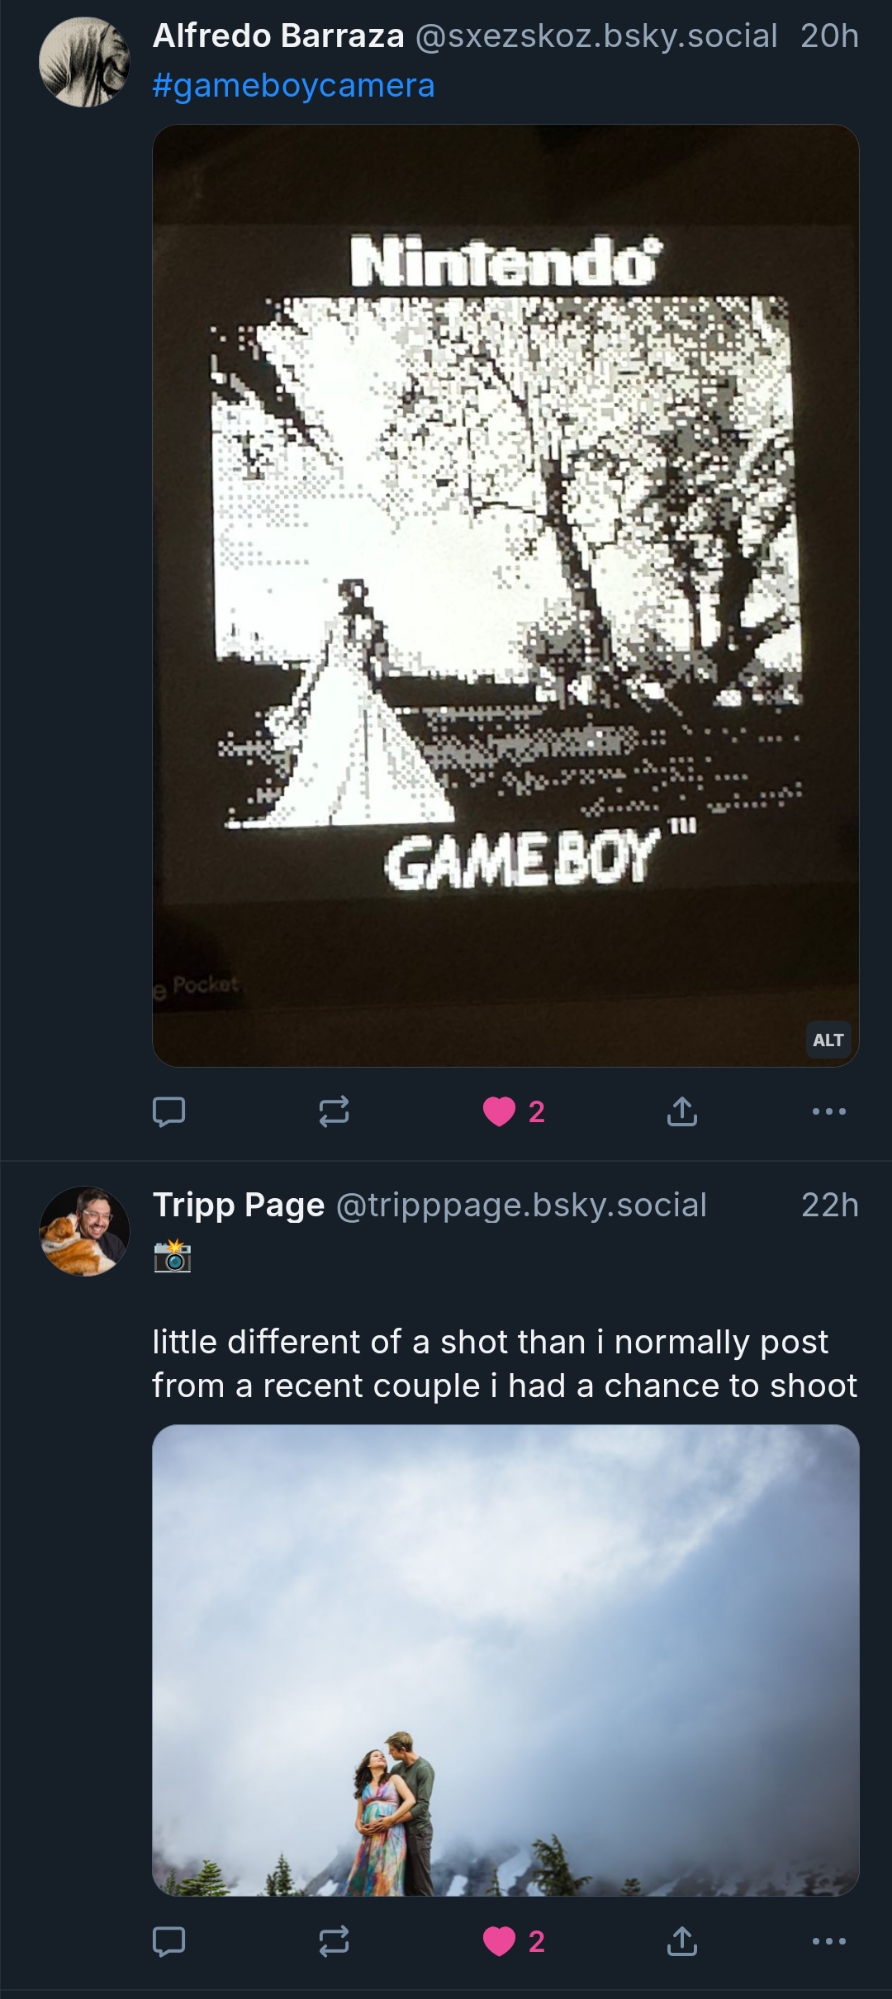892x1999 pixels.
Task: Open the #gameboycamera hashtag
Action: click(x=293, y=86)
